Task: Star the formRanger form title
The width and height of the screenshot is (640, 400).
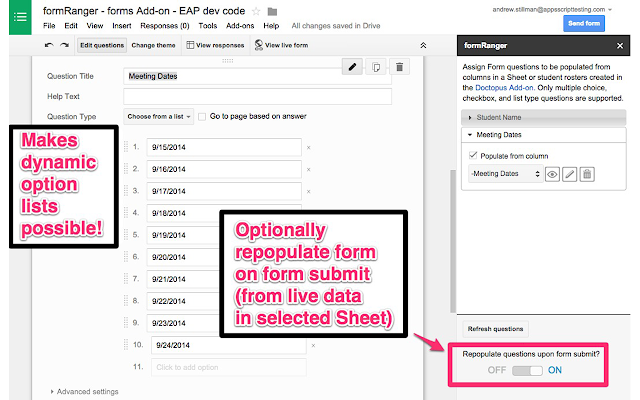Action: pyautogui.click(x=256, y=11)
